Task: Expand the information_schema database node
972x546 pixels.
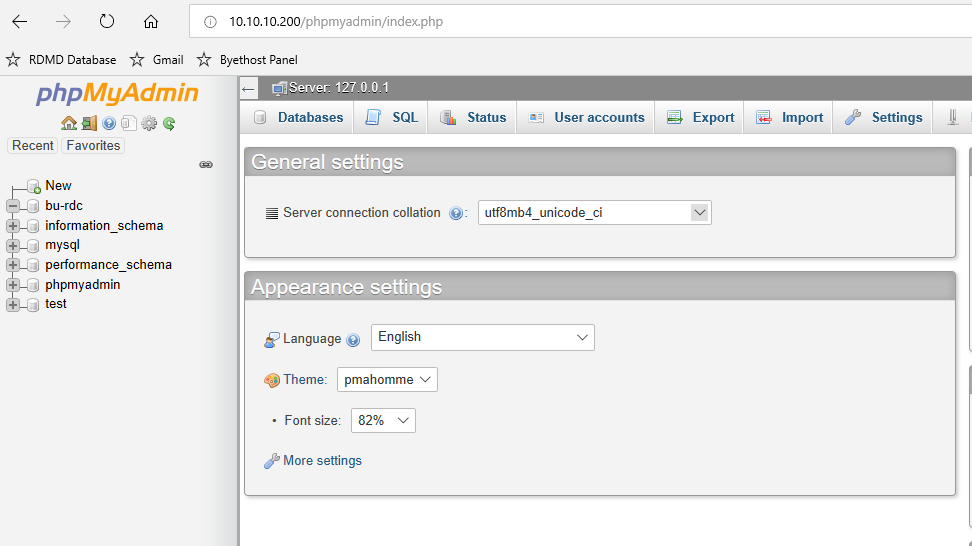Action: tap(13, 226)
